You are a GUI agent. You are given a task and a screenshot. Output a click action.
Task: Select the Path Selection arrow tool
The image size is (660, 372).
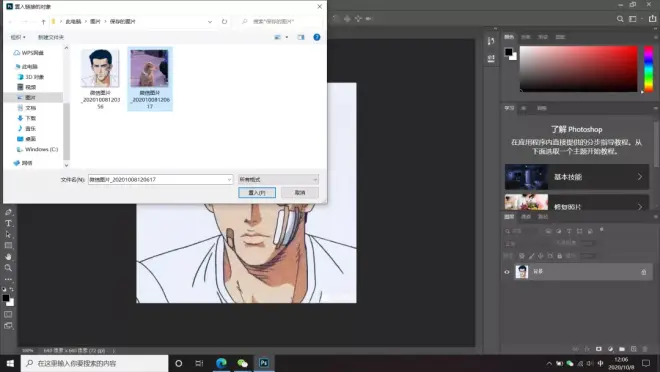[x=8, y=234]
